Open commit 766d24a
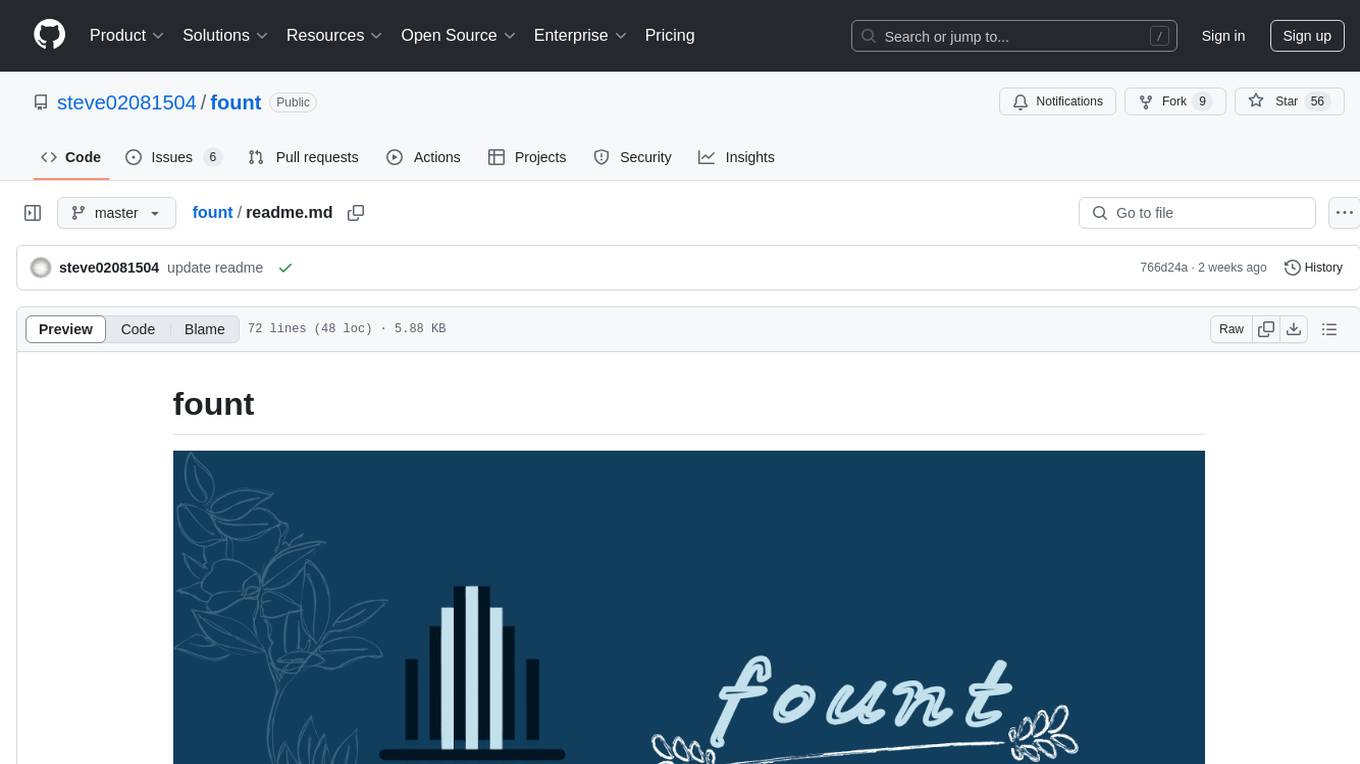Viewport: 1360px width, 764px height. (1164, 268)
